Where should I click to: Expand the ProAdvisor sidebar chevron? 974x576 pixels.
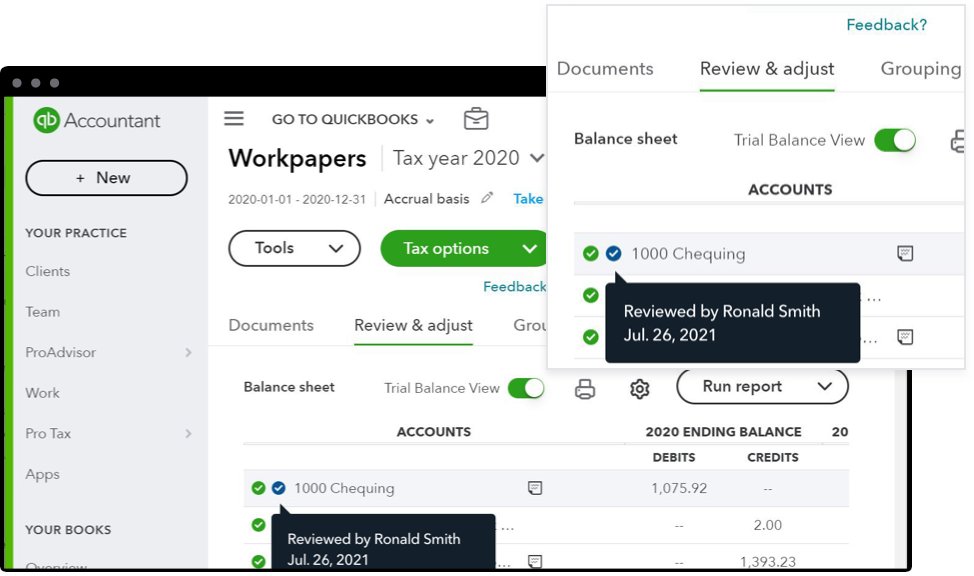coord(188,352)
